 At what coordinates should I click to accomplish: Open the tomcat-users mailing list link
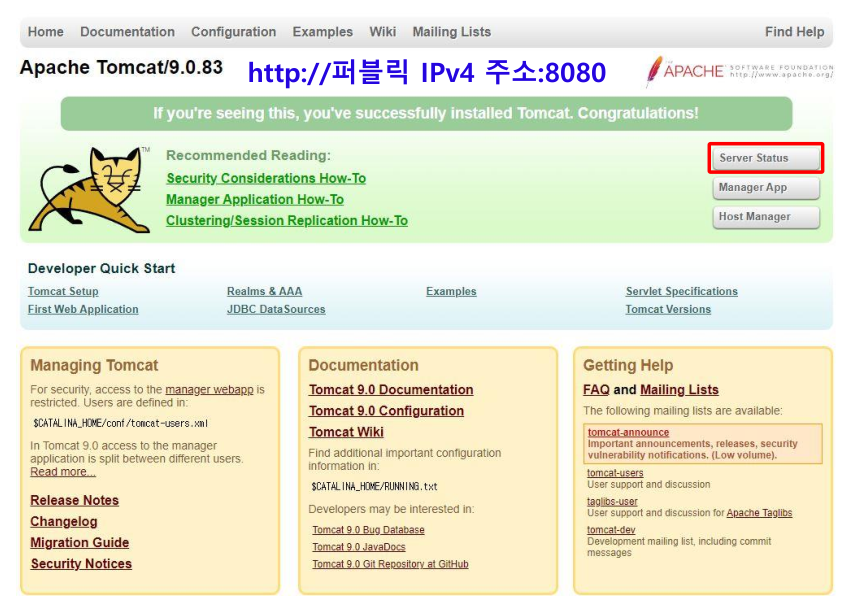pos(615,473)
